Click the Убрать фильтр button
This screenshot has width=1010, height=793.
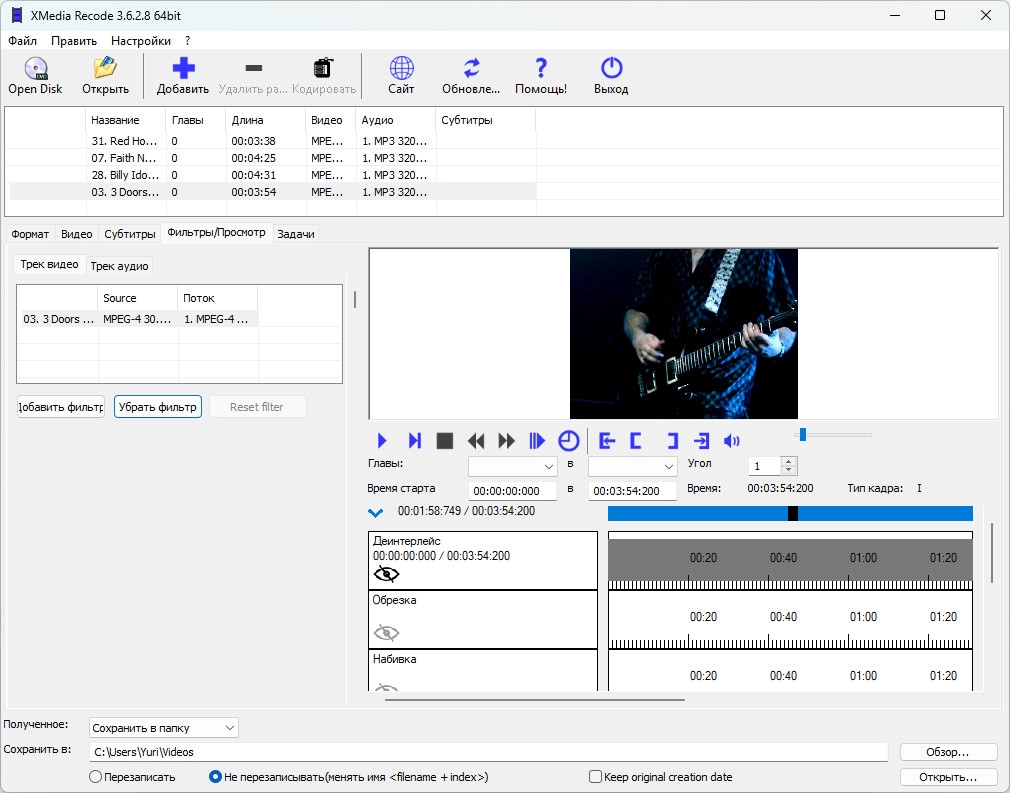coord(157,407)
